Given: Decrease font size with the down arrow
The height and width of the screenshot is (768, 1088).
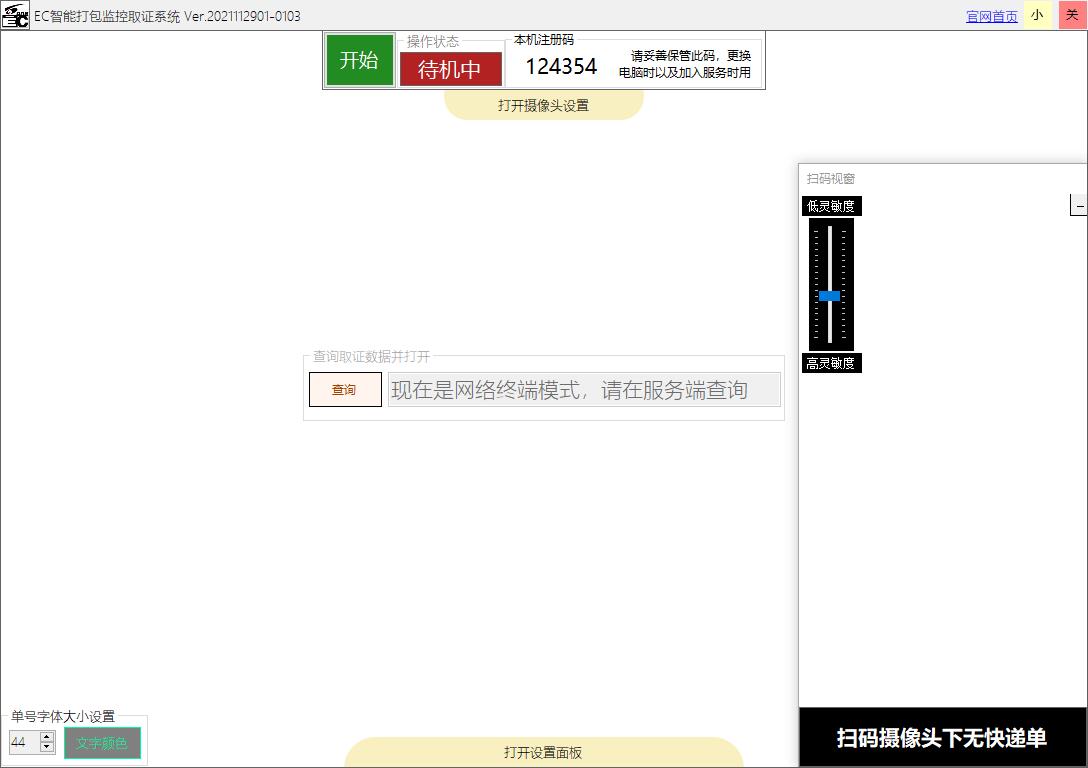Looking at the screenshot, I should coord(47,747).
